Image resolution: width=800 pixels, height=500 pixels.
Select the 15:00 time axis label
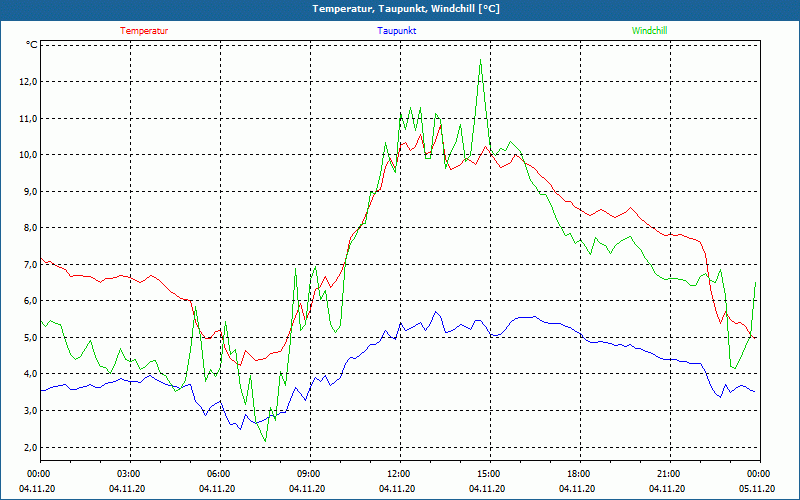(x=488, y=473)
